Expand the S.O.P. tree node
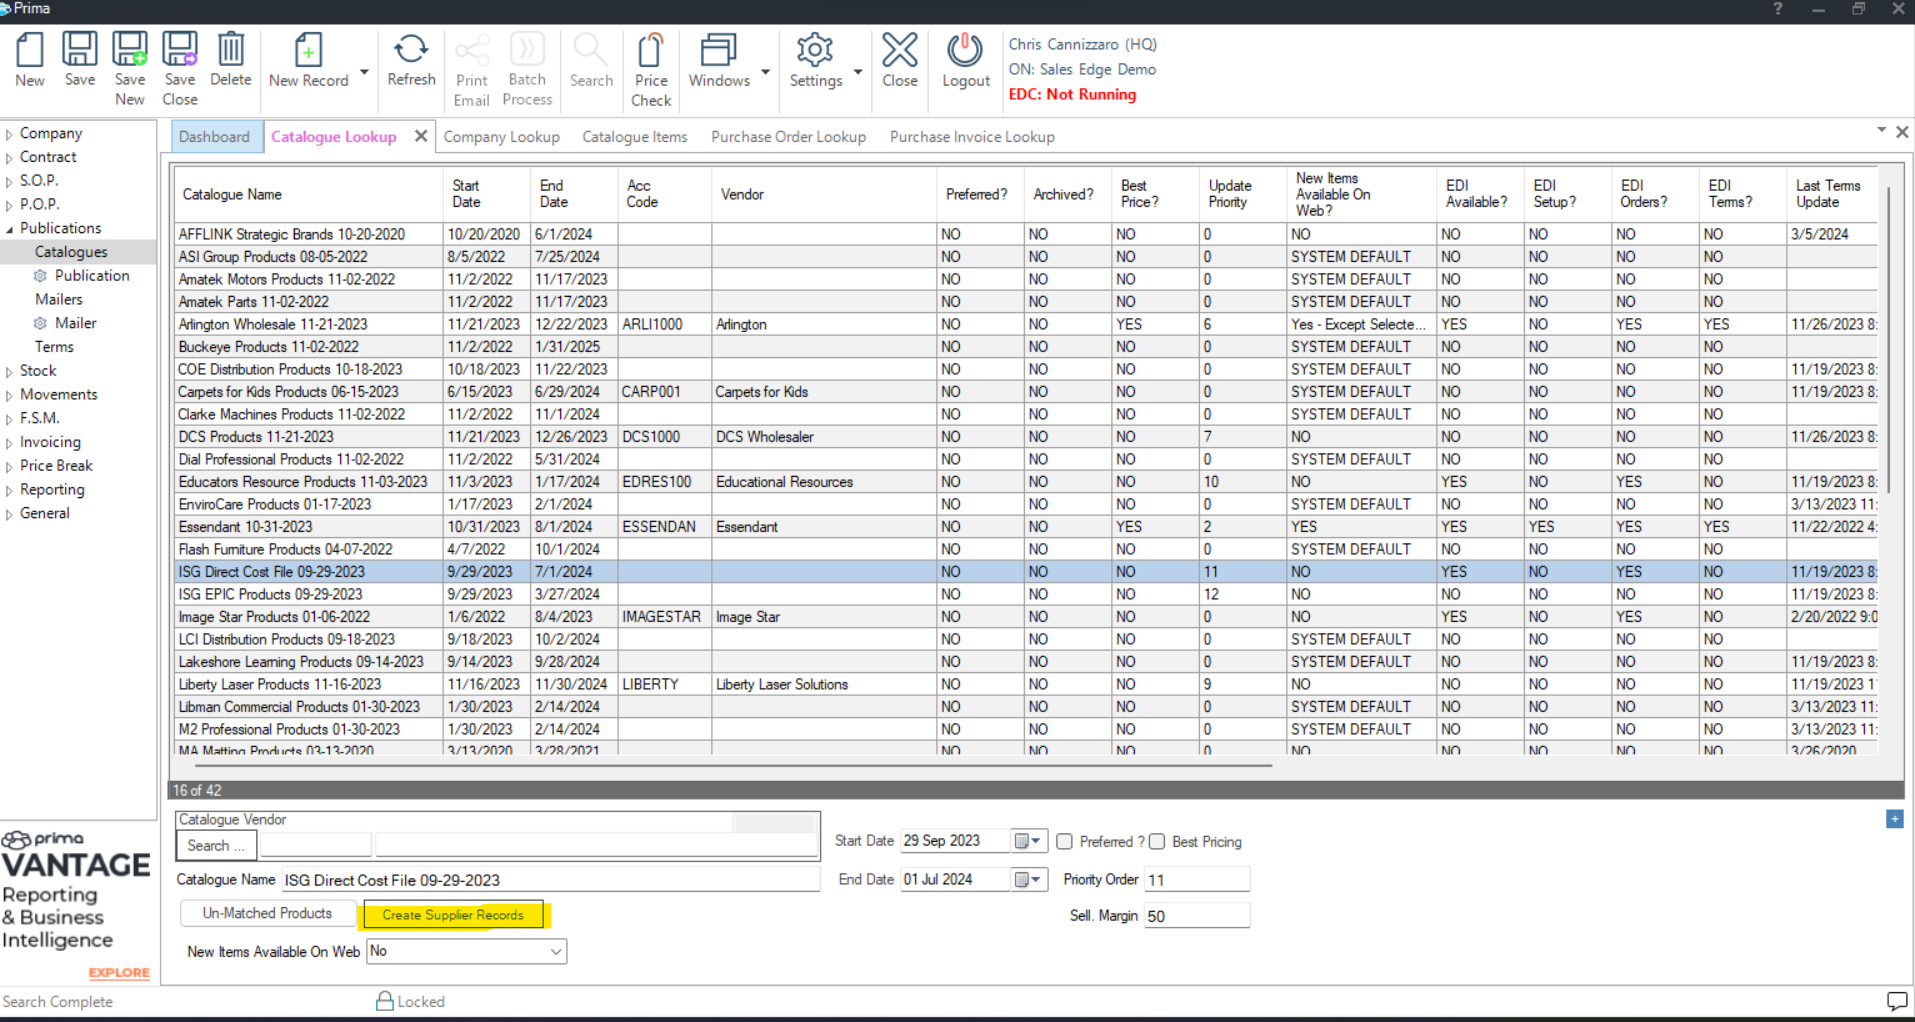This screenshot has height=1022, width=1915. pyautogui.click(x=9, y=182)
